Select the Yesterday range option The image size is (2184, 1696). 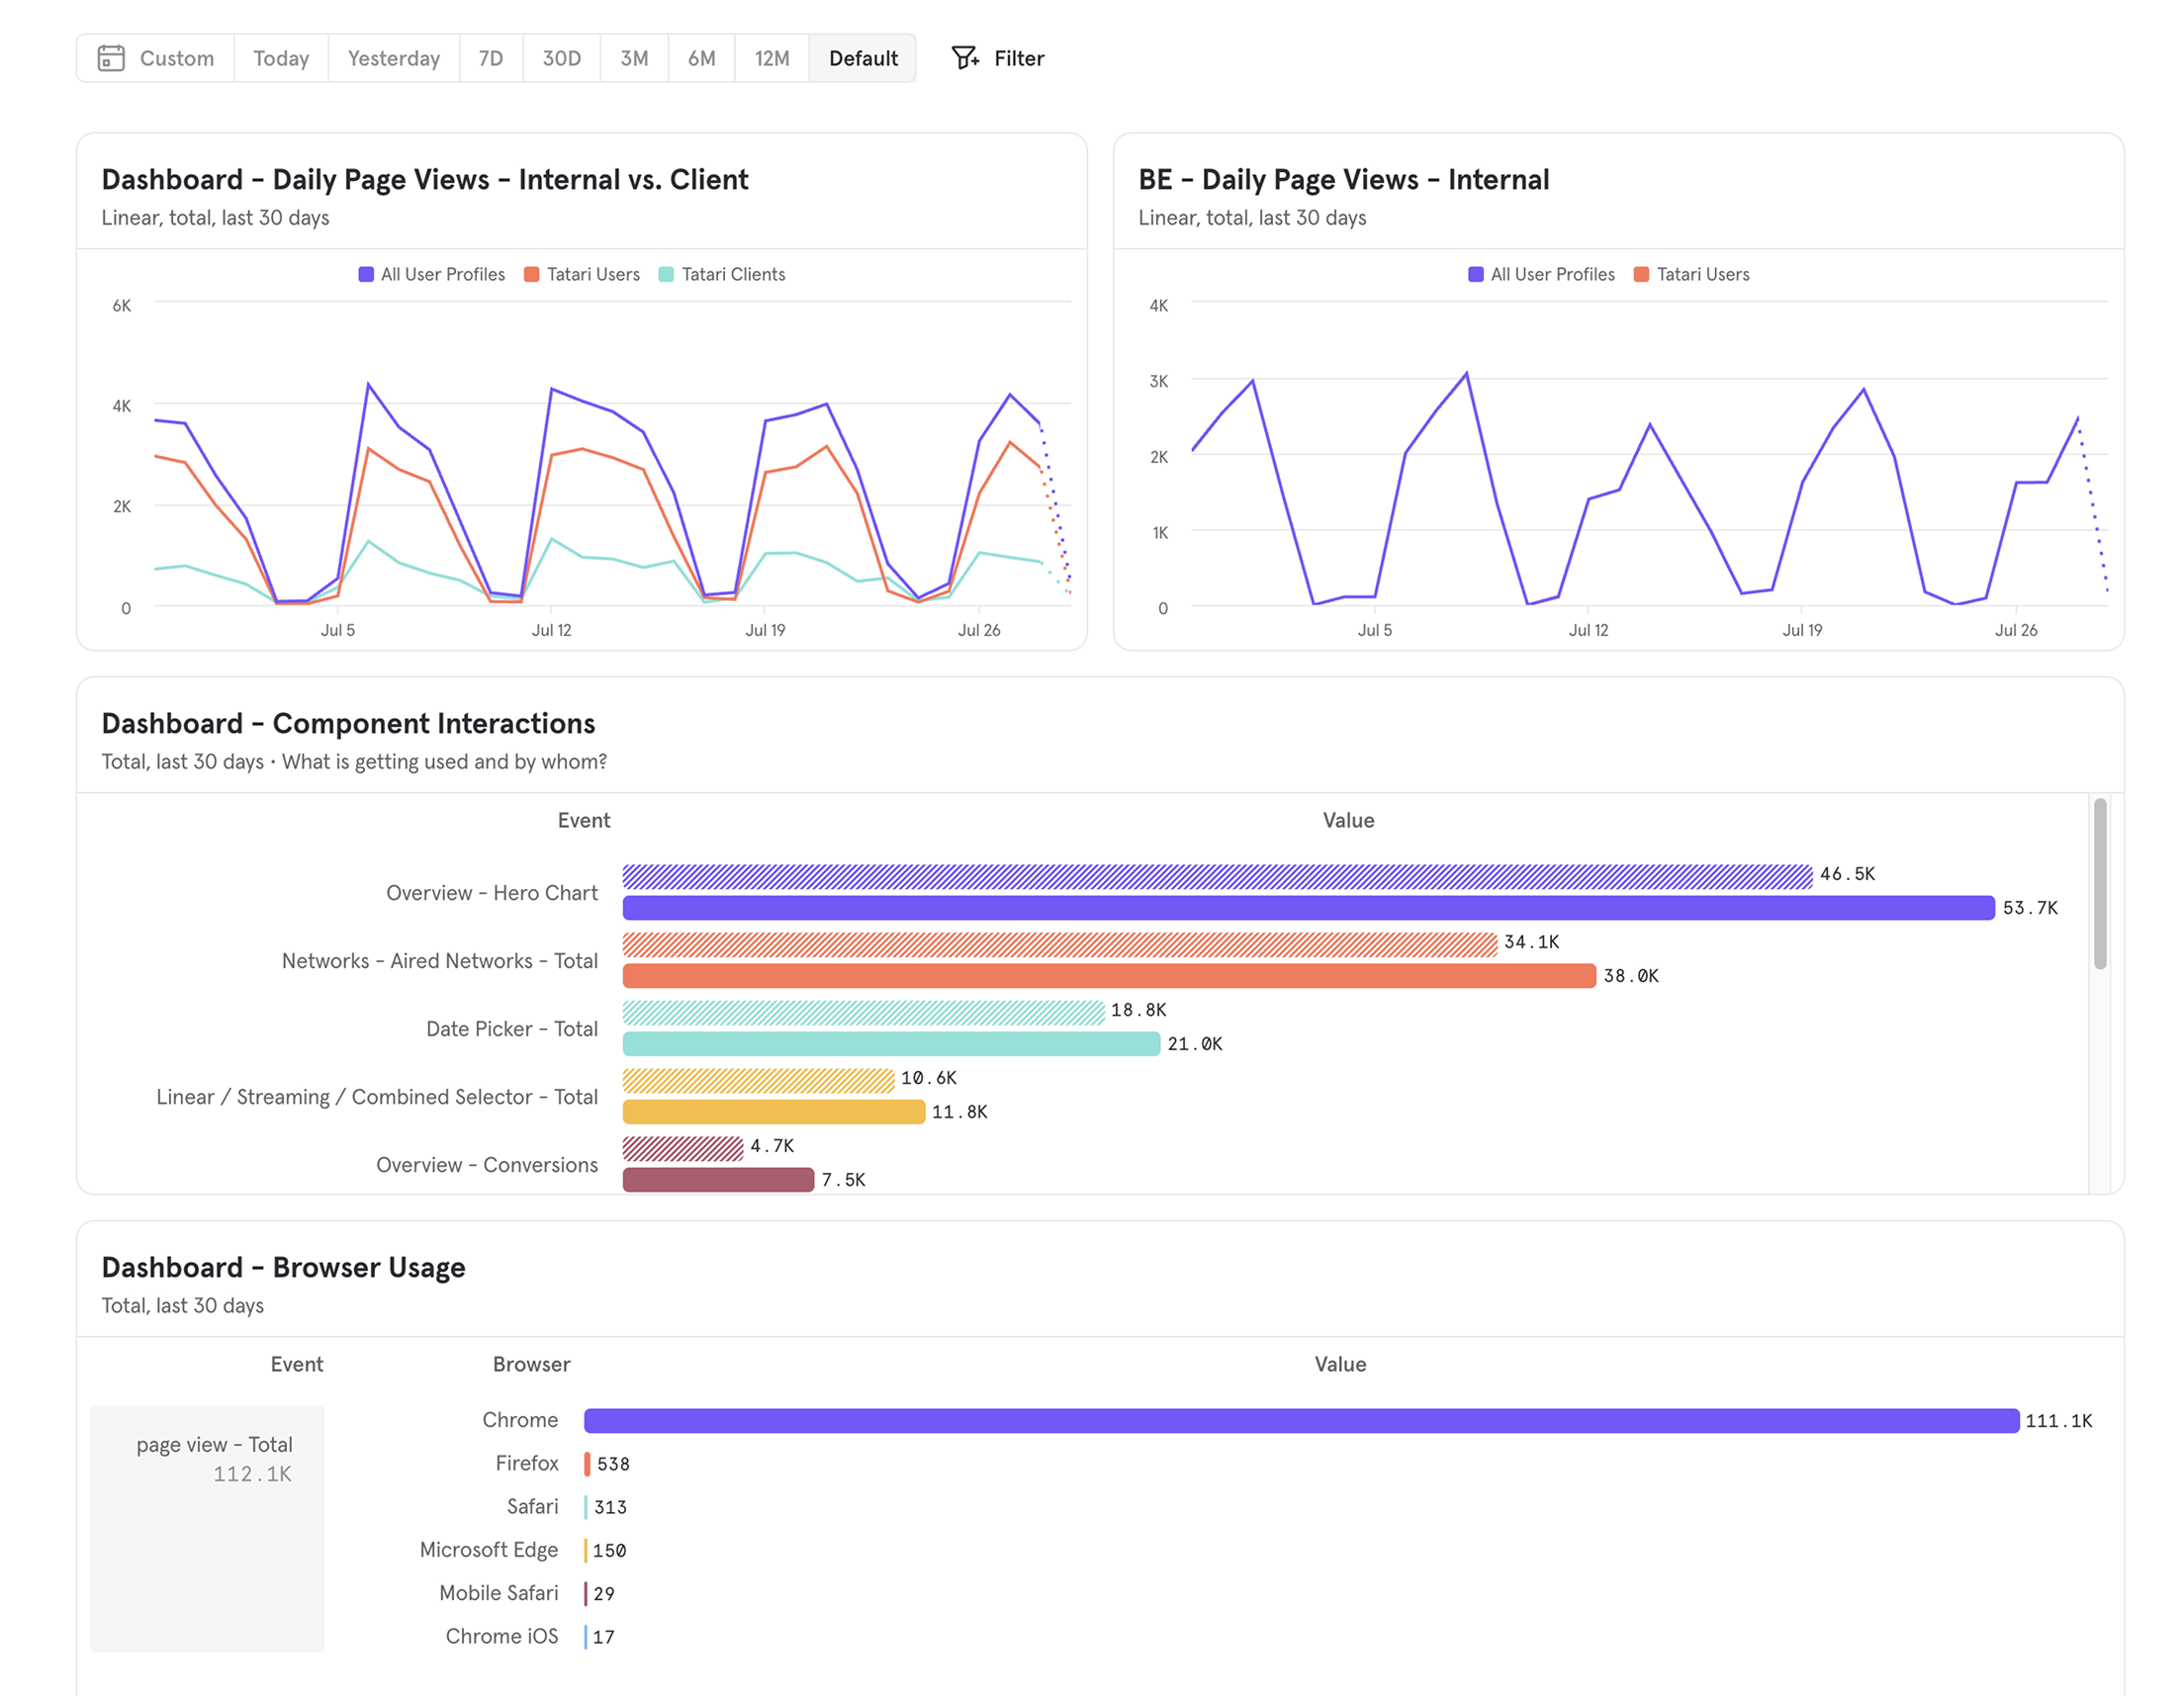393,58
